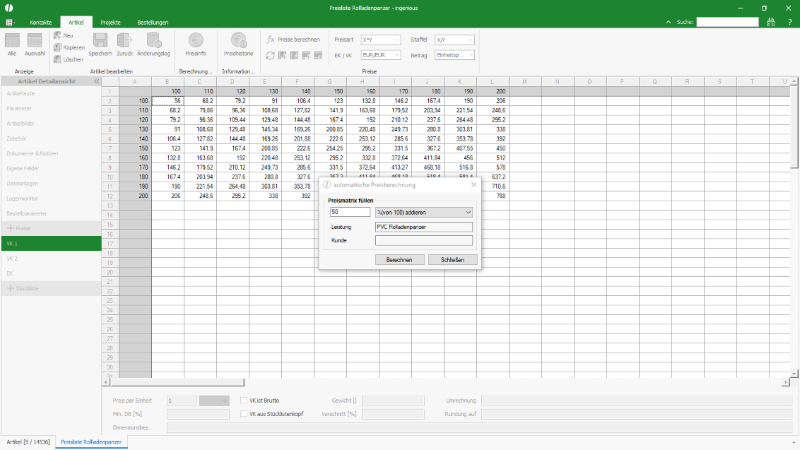The image size is (800, 450).
Task: Click the Suche input field
Action: tap(728, 22)
